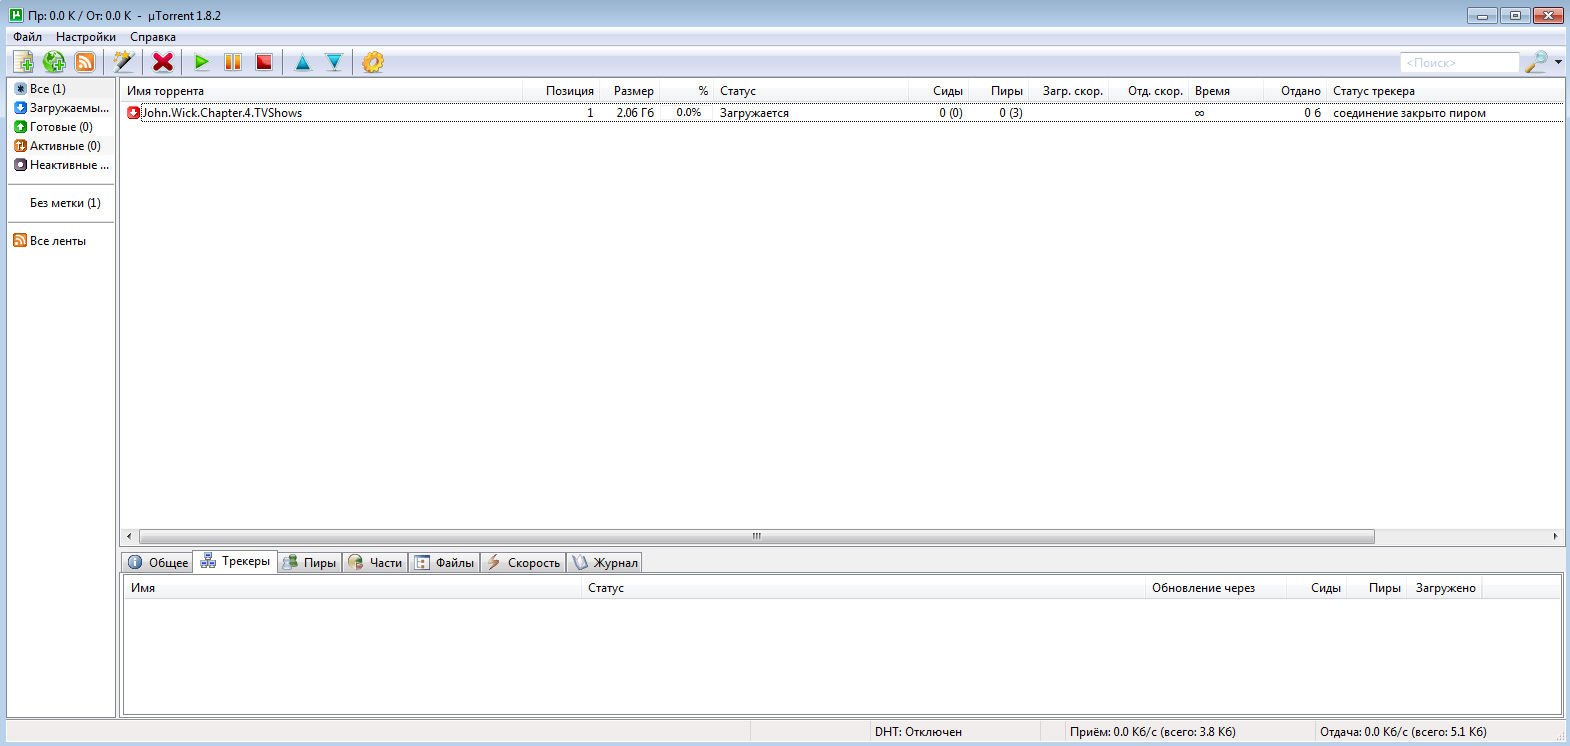1570x746 pixels.
Task: Select the Неактивные category
Action: [x=62, y=165]
